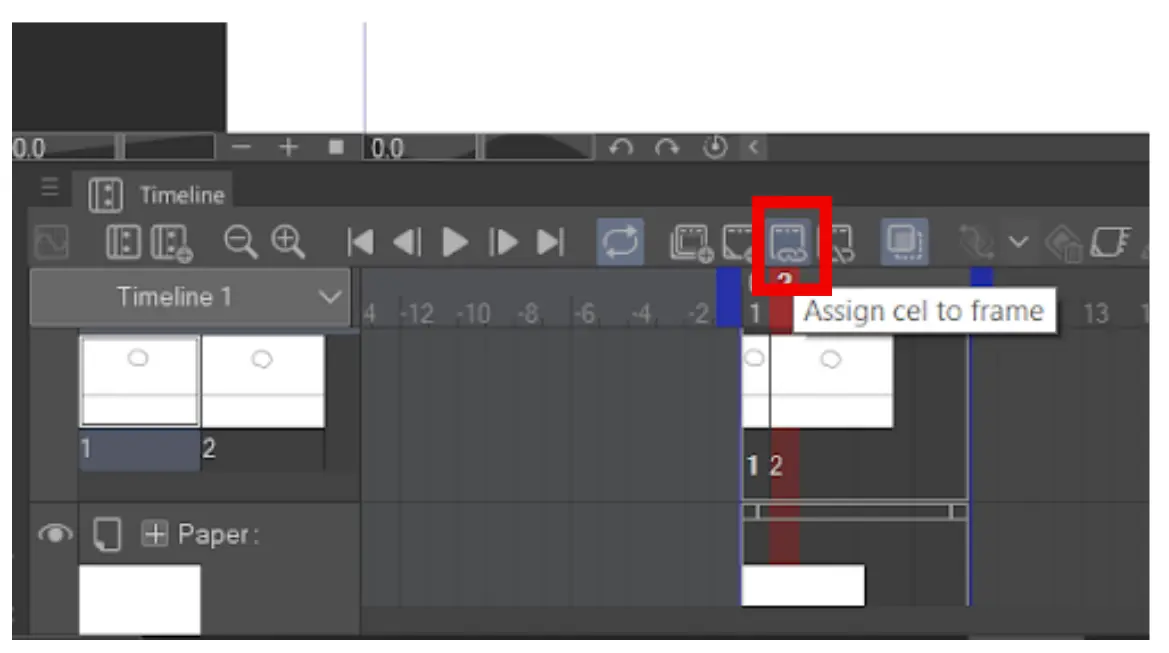1169x653 pixels.
Task: Expand the keyframe options chevron
Action: coord(1018,242)
